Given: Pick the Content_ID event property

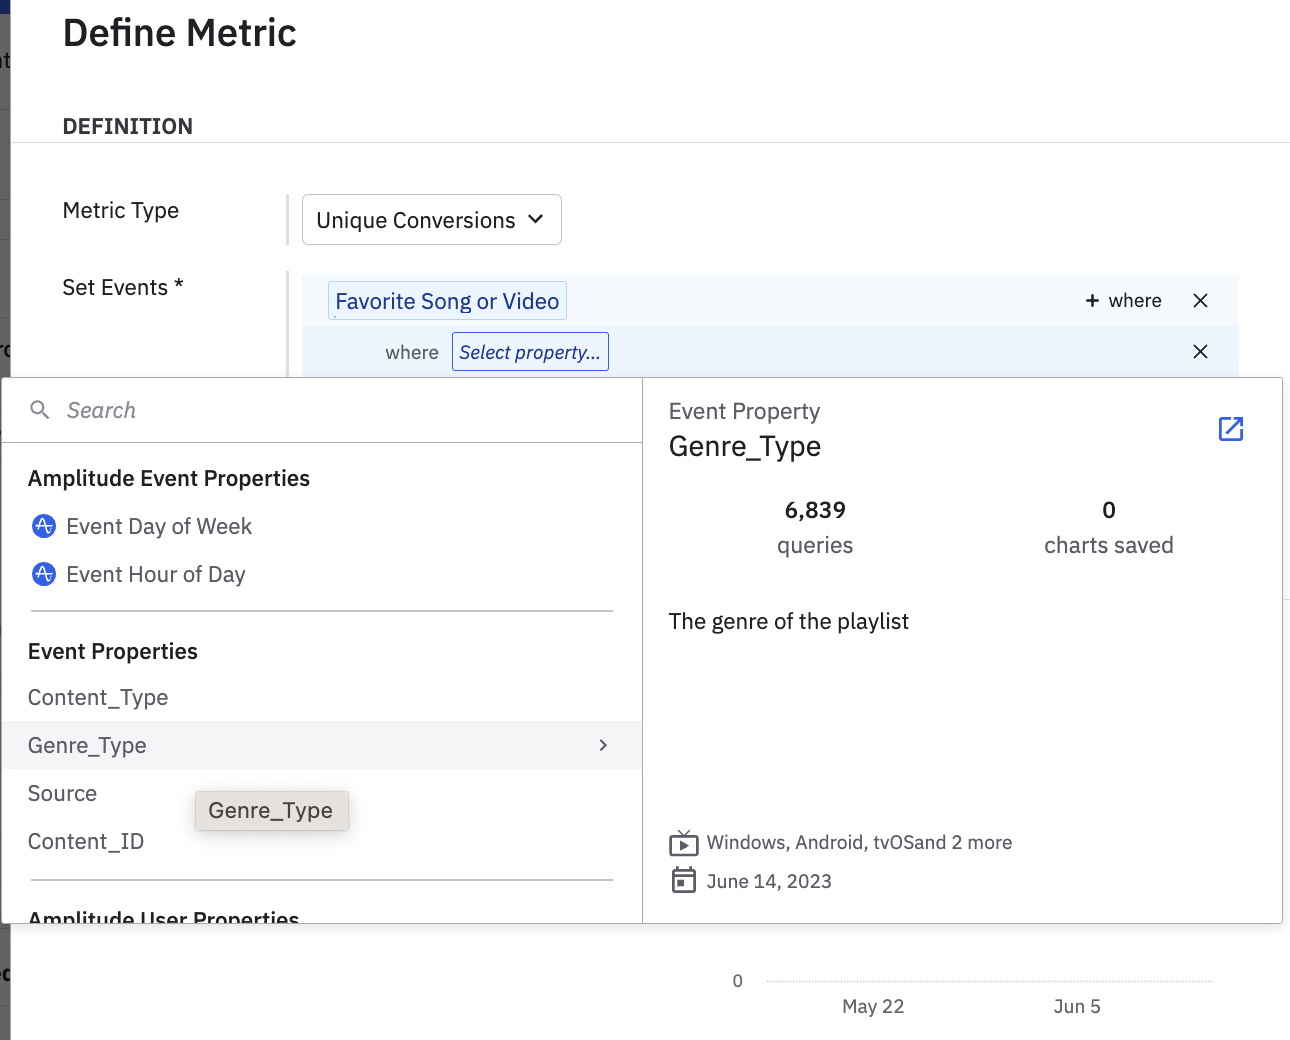Looking at the screenshot, I should click(86, 842).
